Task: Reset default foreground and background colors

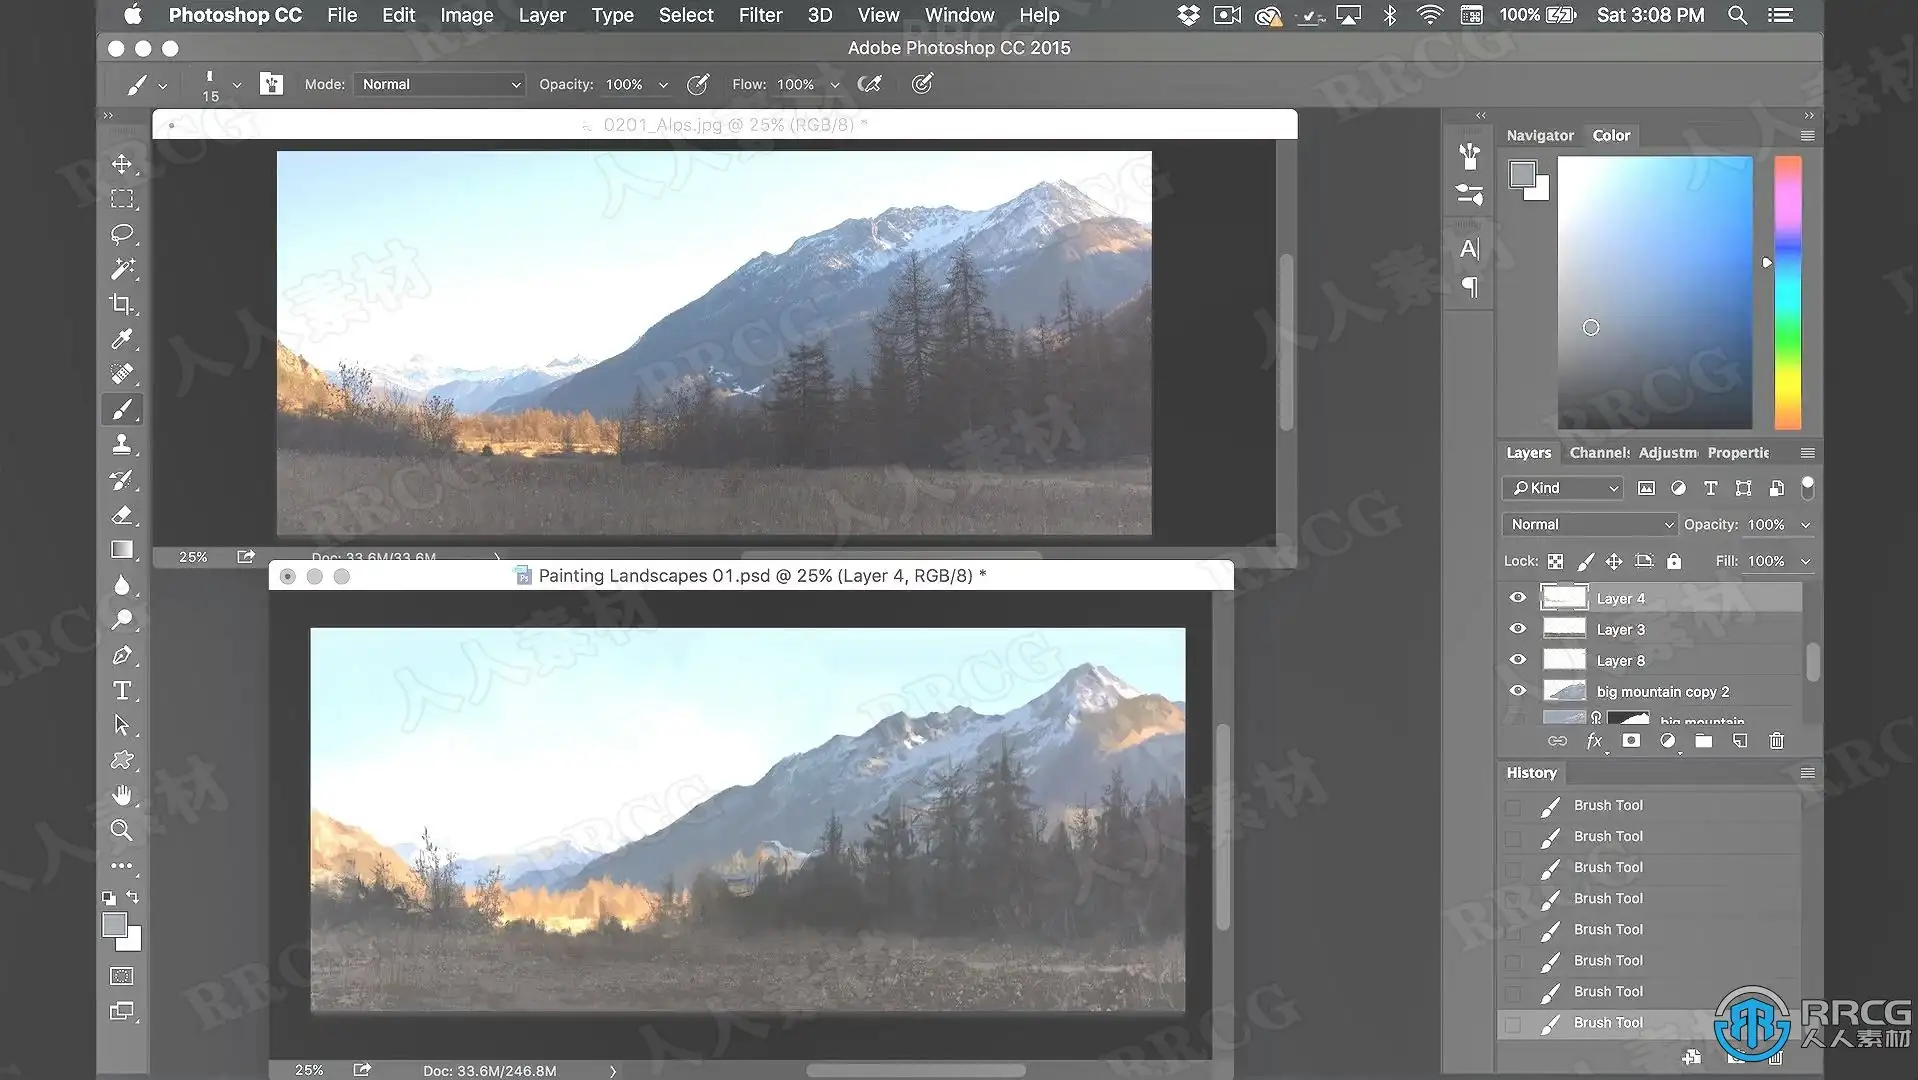Action: click(x=109, y=898)
